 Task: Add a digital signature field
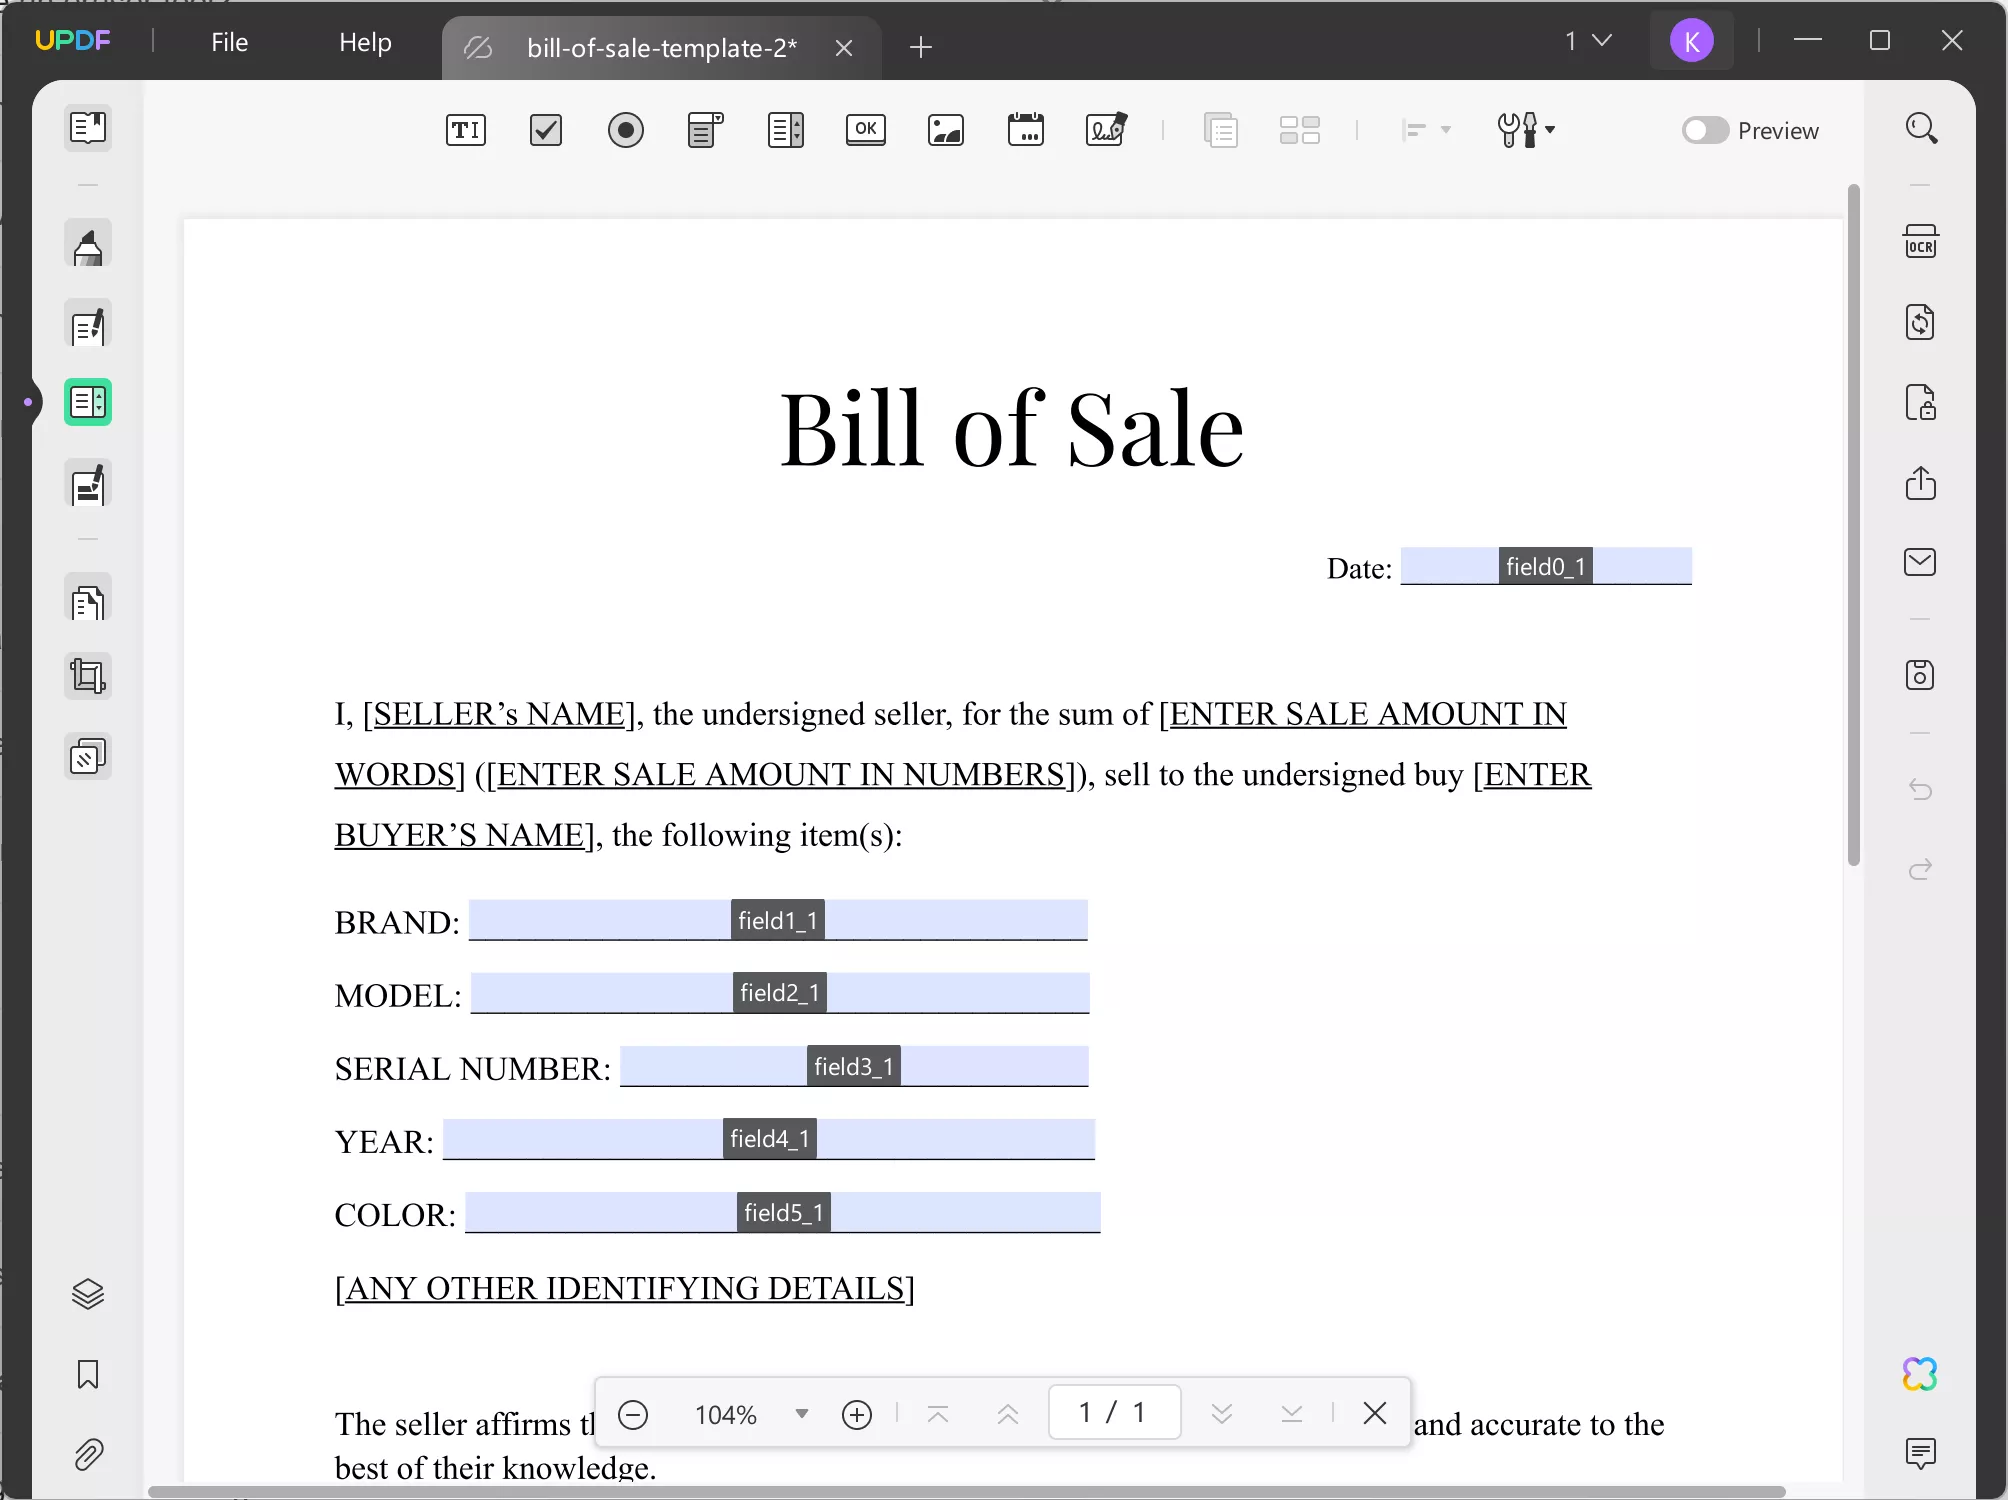[x=1106, y=130]
